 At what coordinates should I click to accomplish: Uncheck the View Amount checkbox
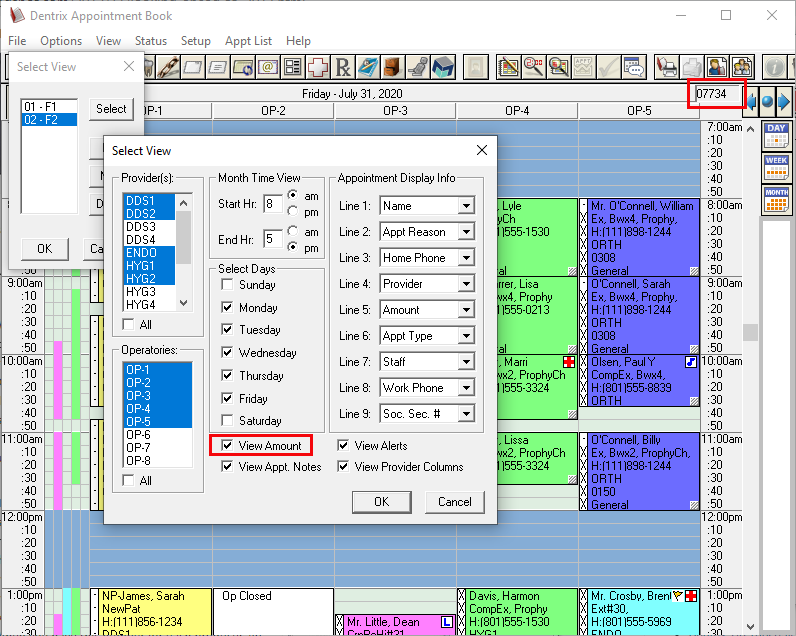pyautogui.click(x=227, y=446)
